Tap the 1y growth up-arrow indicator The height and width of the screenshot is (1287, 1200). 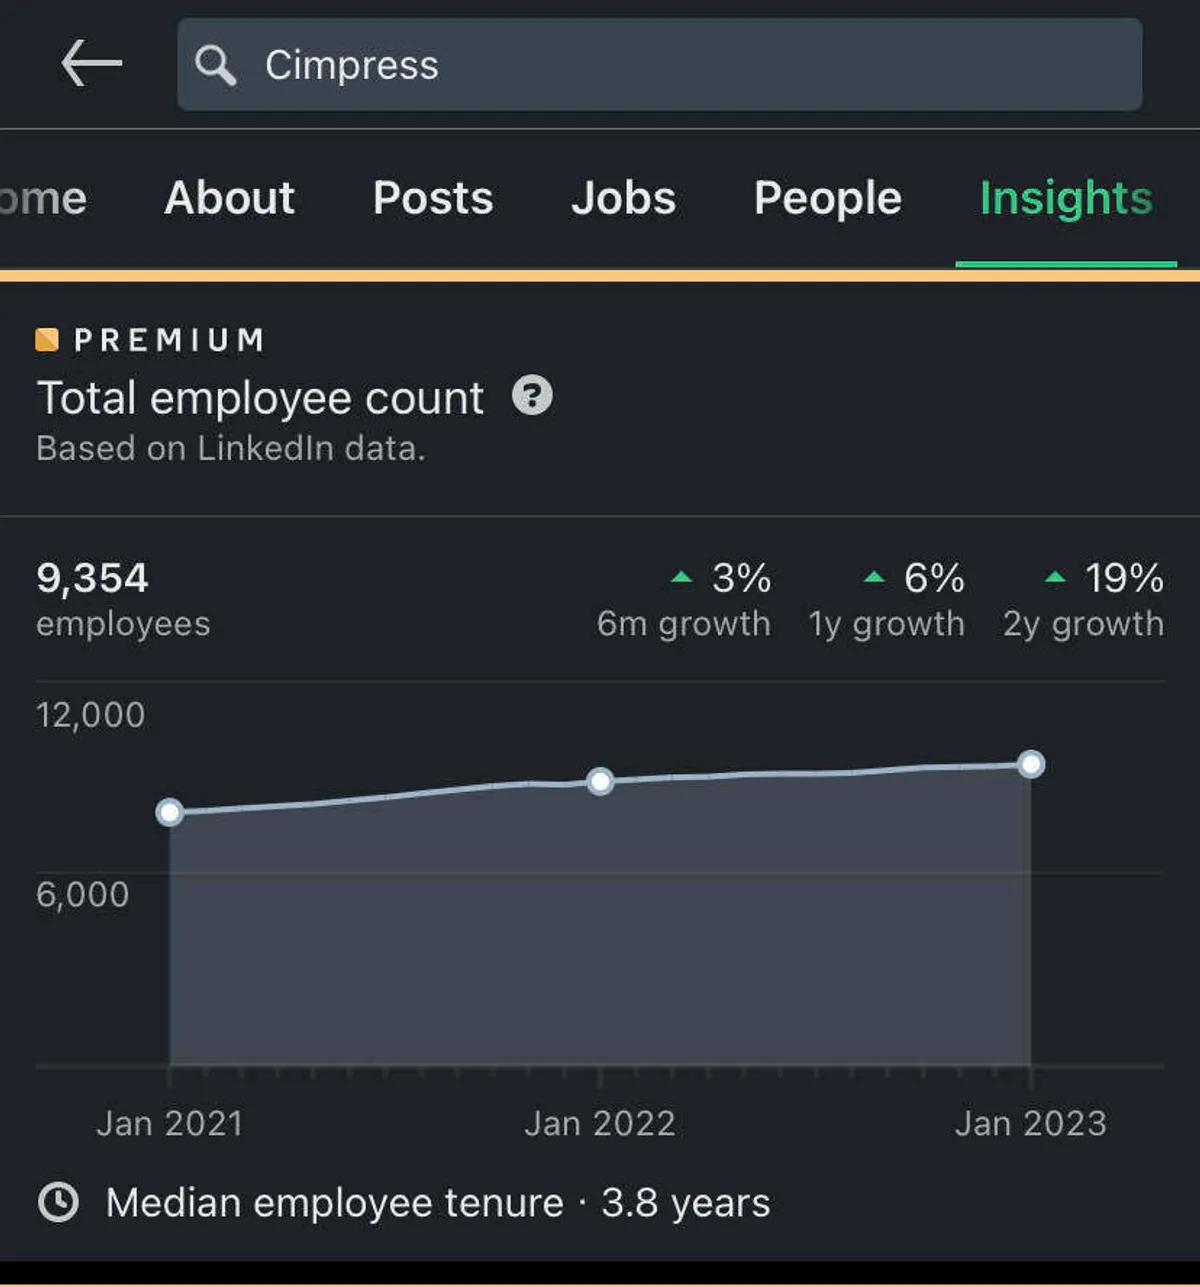pyautogui.click(x=874, y=577)
